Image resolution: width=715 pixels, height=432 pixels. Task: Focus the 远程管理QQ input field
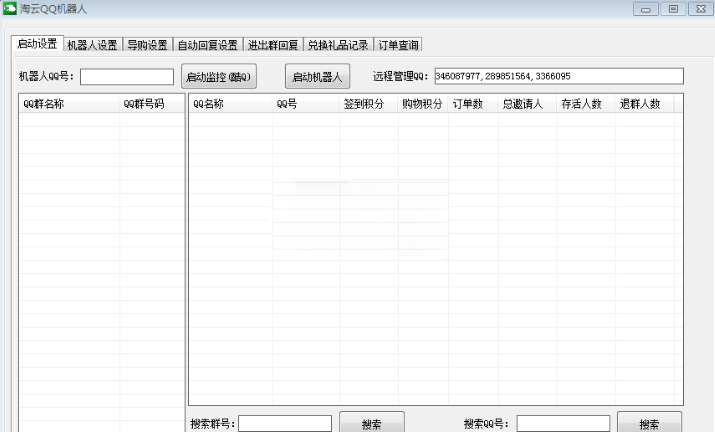559,76
